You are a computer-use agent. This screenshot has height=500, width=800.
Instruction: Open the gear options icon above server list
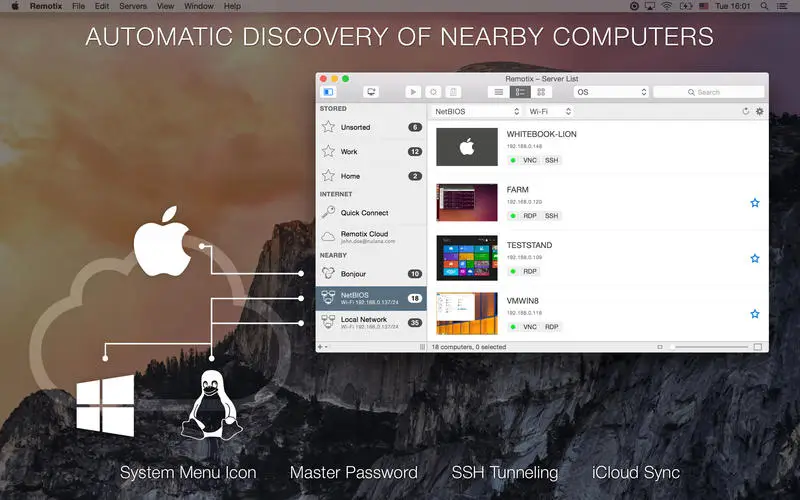[x=760, y=111]
